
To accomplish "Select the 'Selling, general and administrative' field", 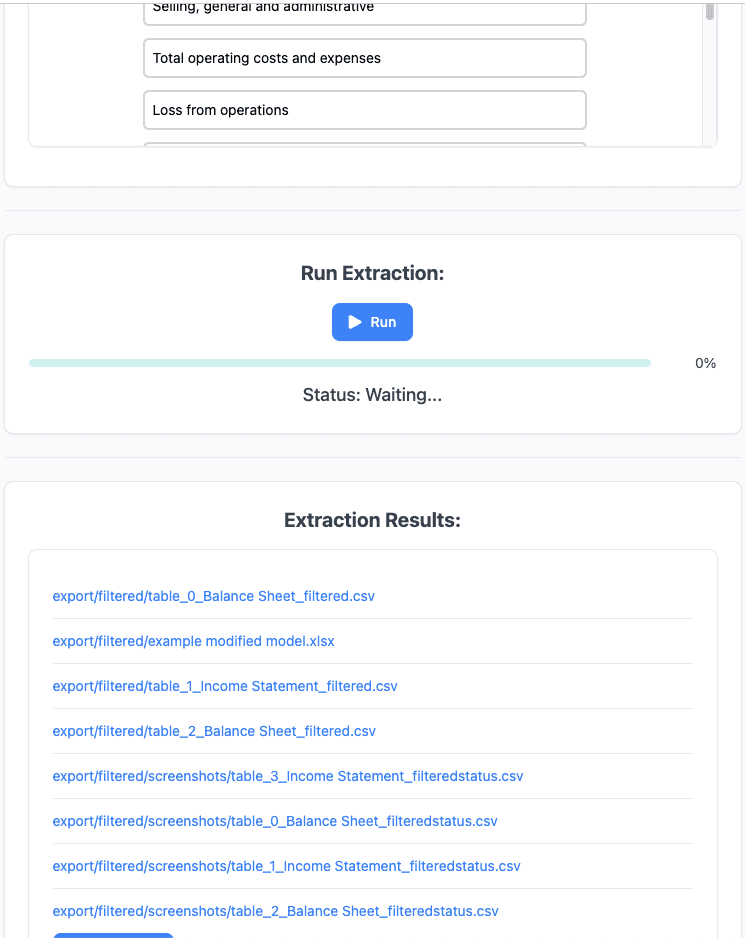I will coord(364,8).
